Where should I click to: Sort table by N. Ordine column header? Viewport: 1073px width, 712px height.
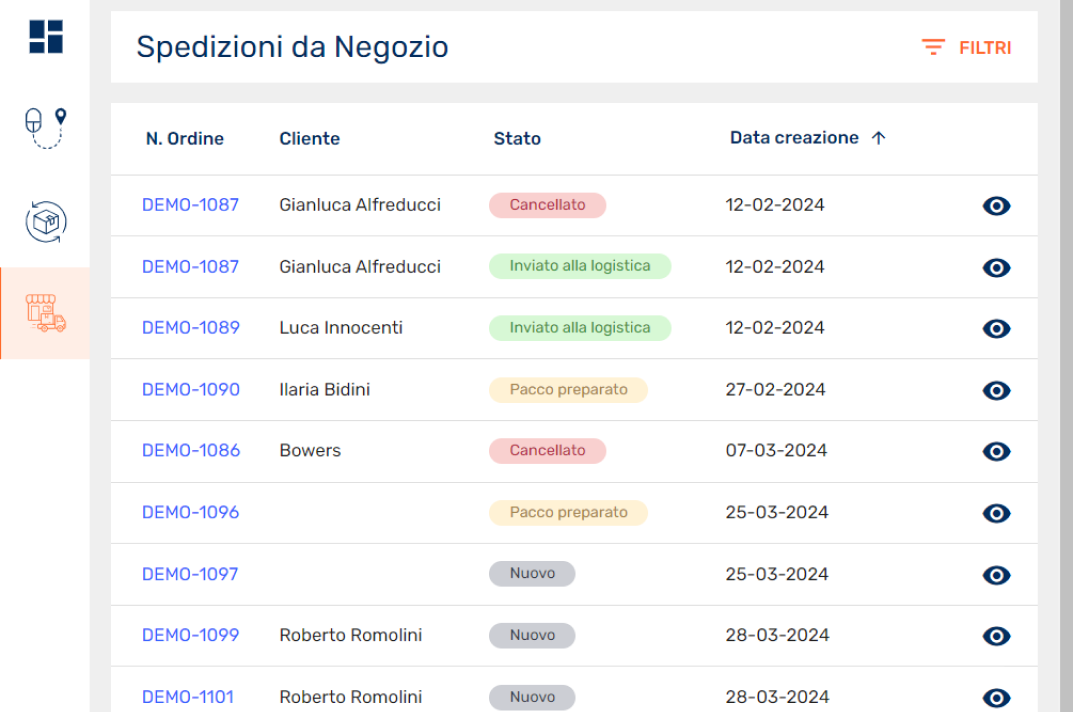[x=184, y=139]
